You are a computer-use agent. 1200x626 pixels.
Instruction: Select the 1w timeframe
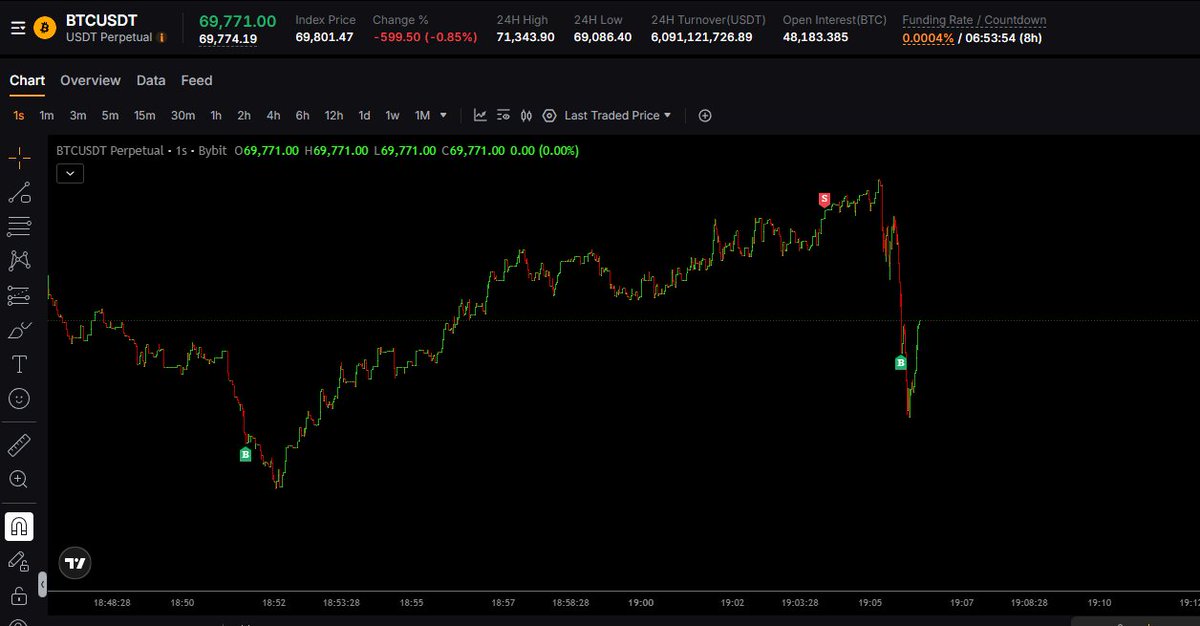tap(392, 115)
